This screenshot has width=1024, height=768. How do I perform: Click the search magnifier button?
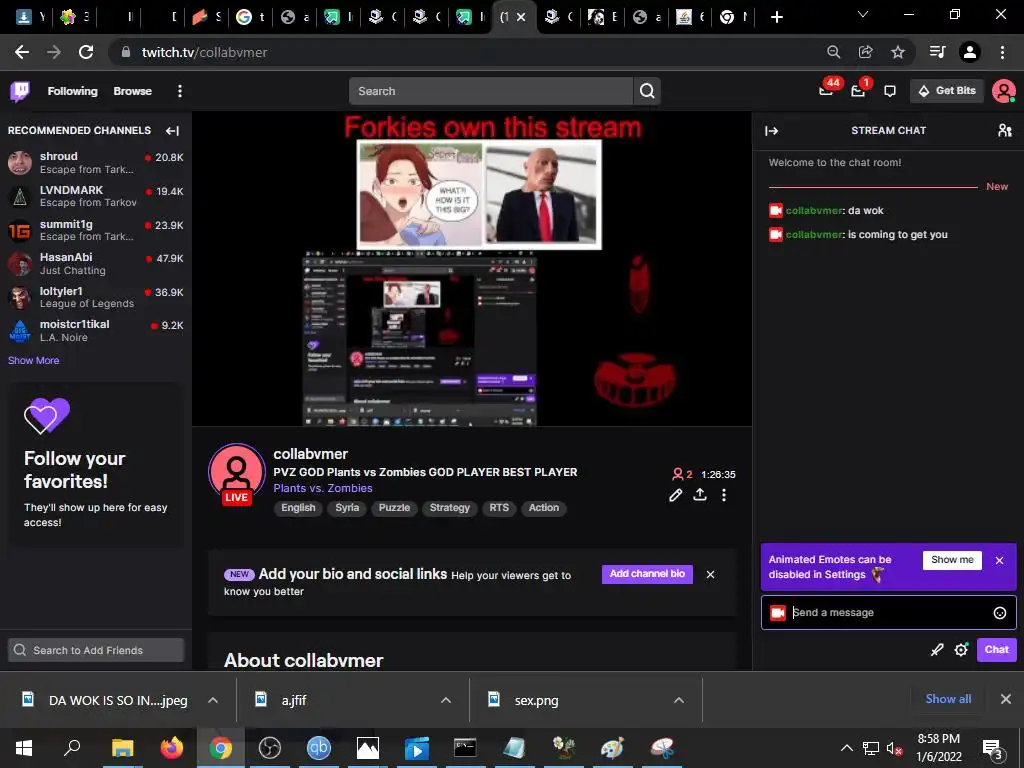click(647, 91)
